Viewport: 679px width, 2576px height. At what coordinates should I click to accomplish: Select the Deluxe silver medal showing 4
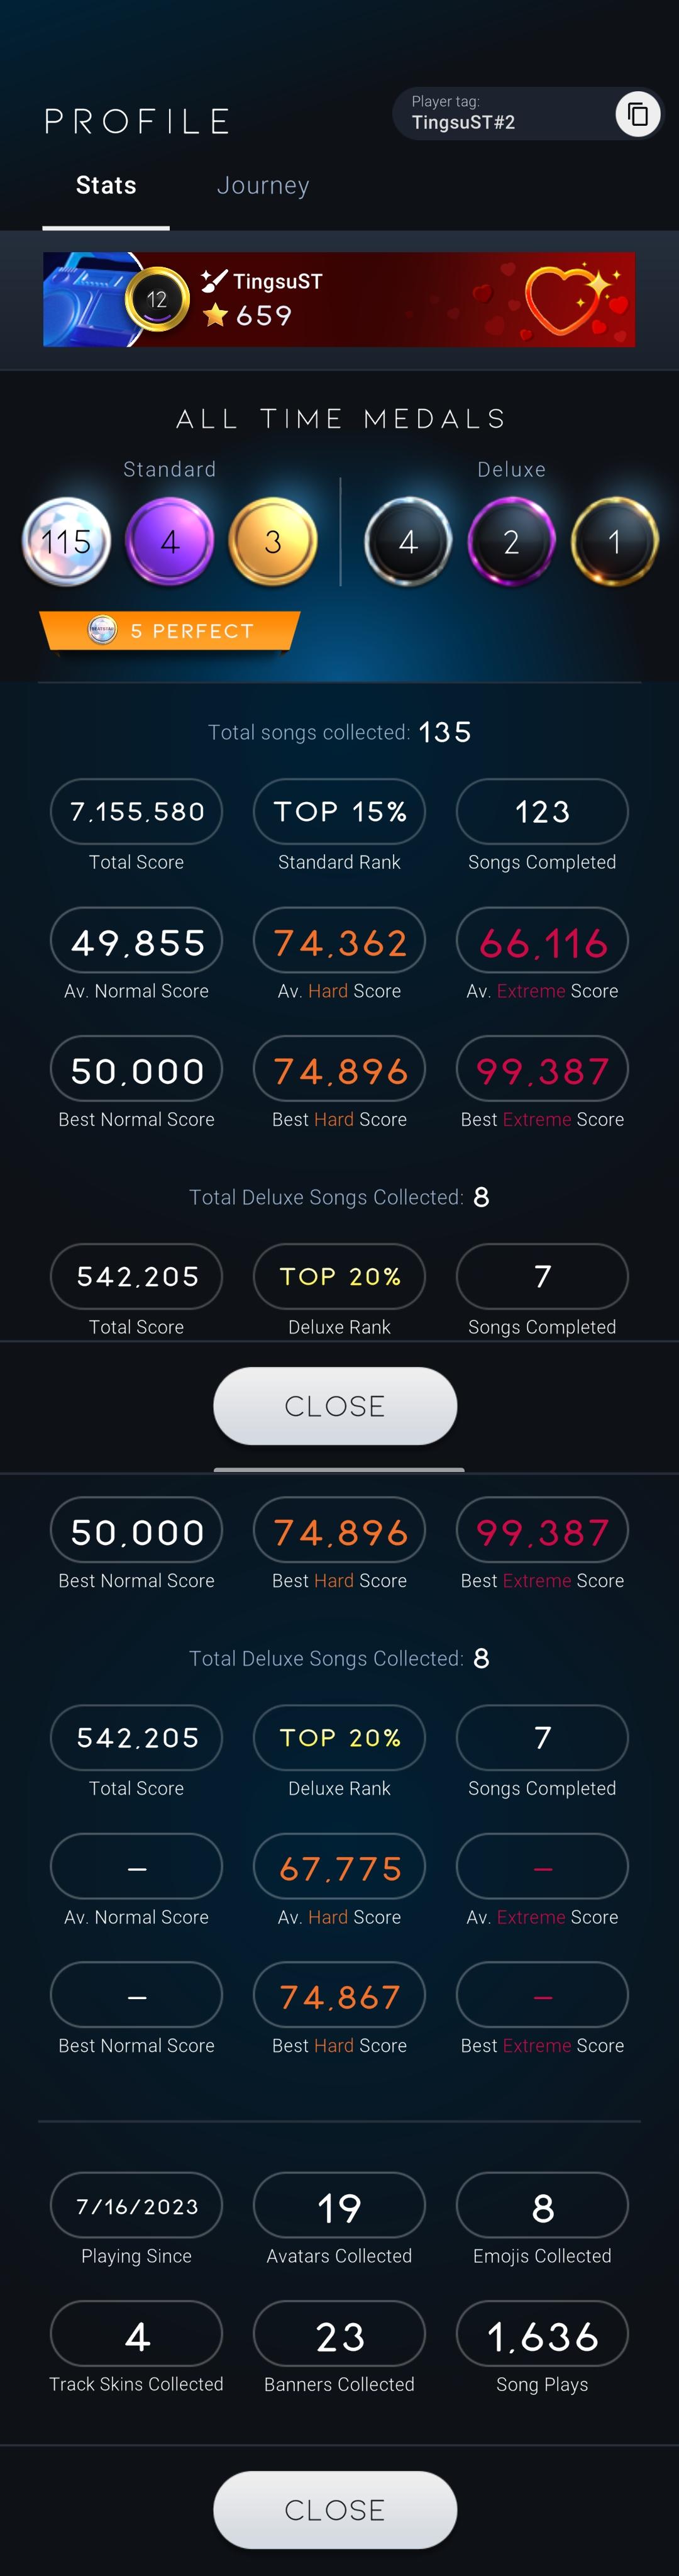[x=408, y=541]
